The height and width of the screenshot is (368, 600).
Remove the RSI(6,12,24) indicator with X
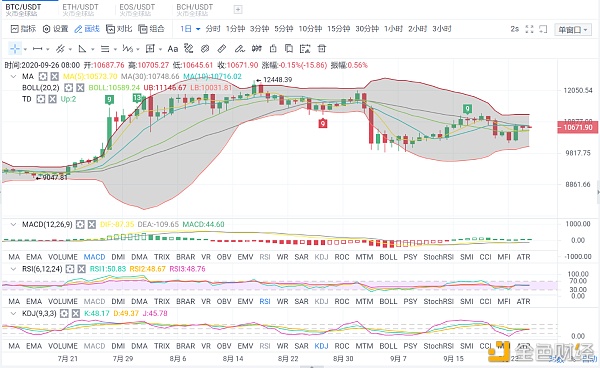(81, 269)
